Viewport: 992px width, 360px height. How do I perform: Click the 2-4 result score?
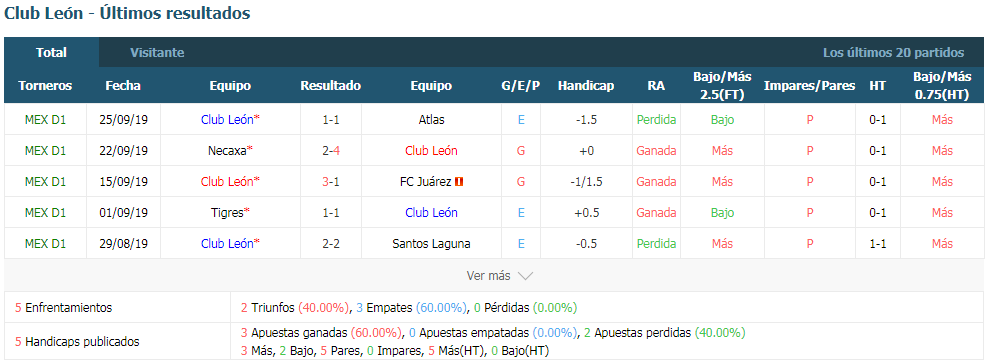pyautogui.click(x=331, y=151)
